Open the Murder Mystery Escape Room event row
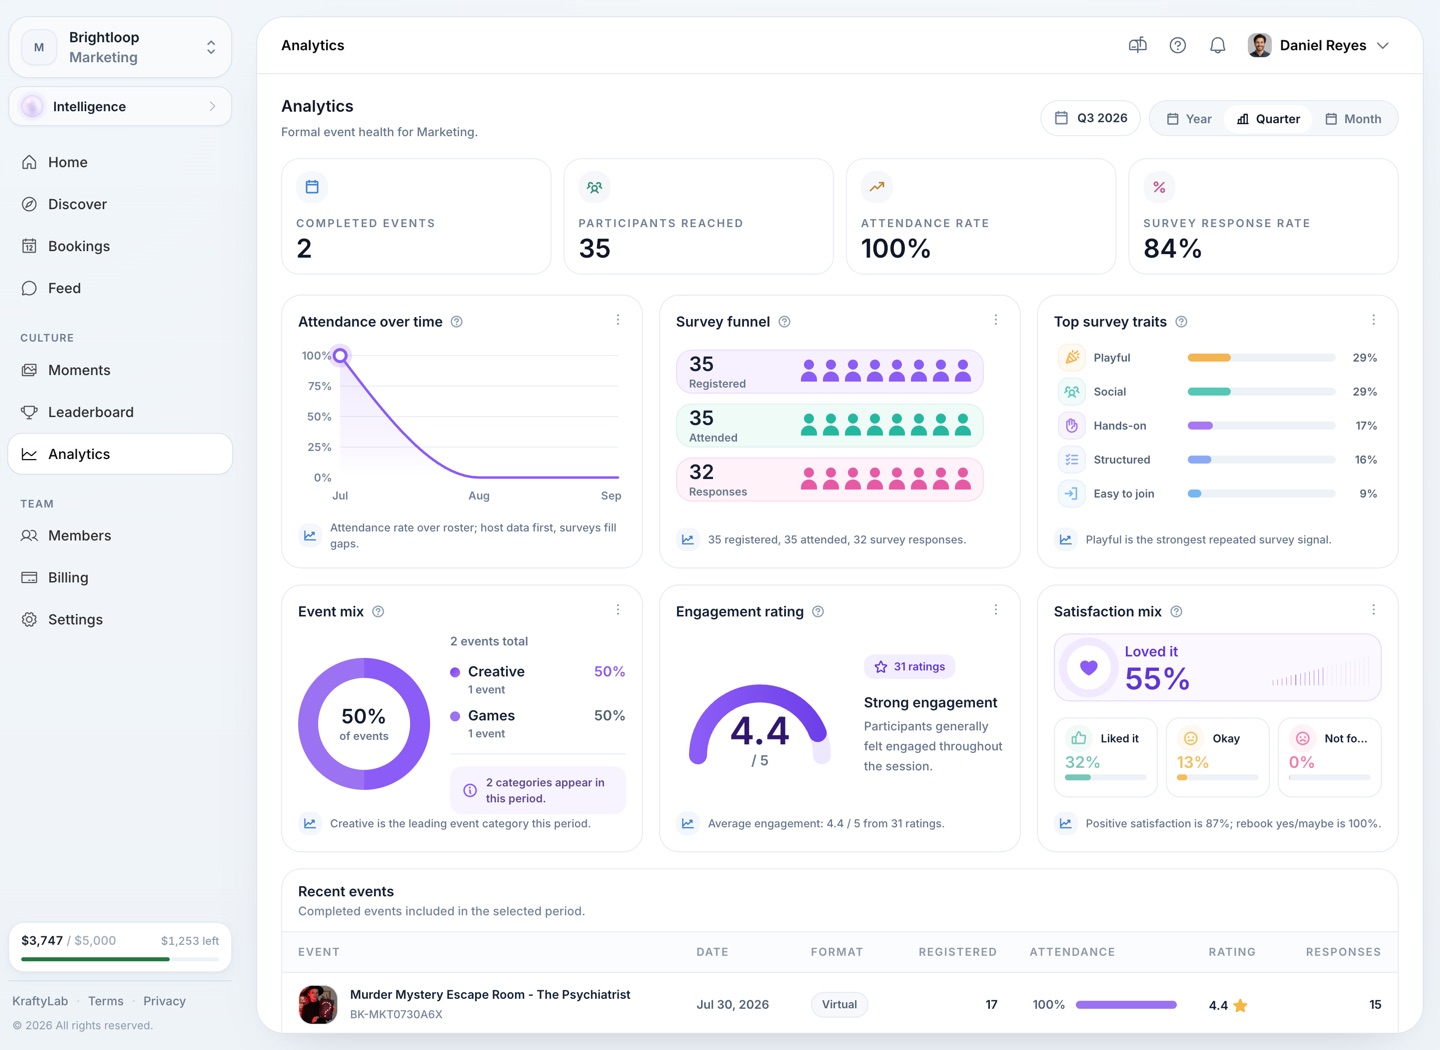Image resolution: width=1440 pixels, height=1050 pixels. pyautogui.click(x=840, y=1004)
